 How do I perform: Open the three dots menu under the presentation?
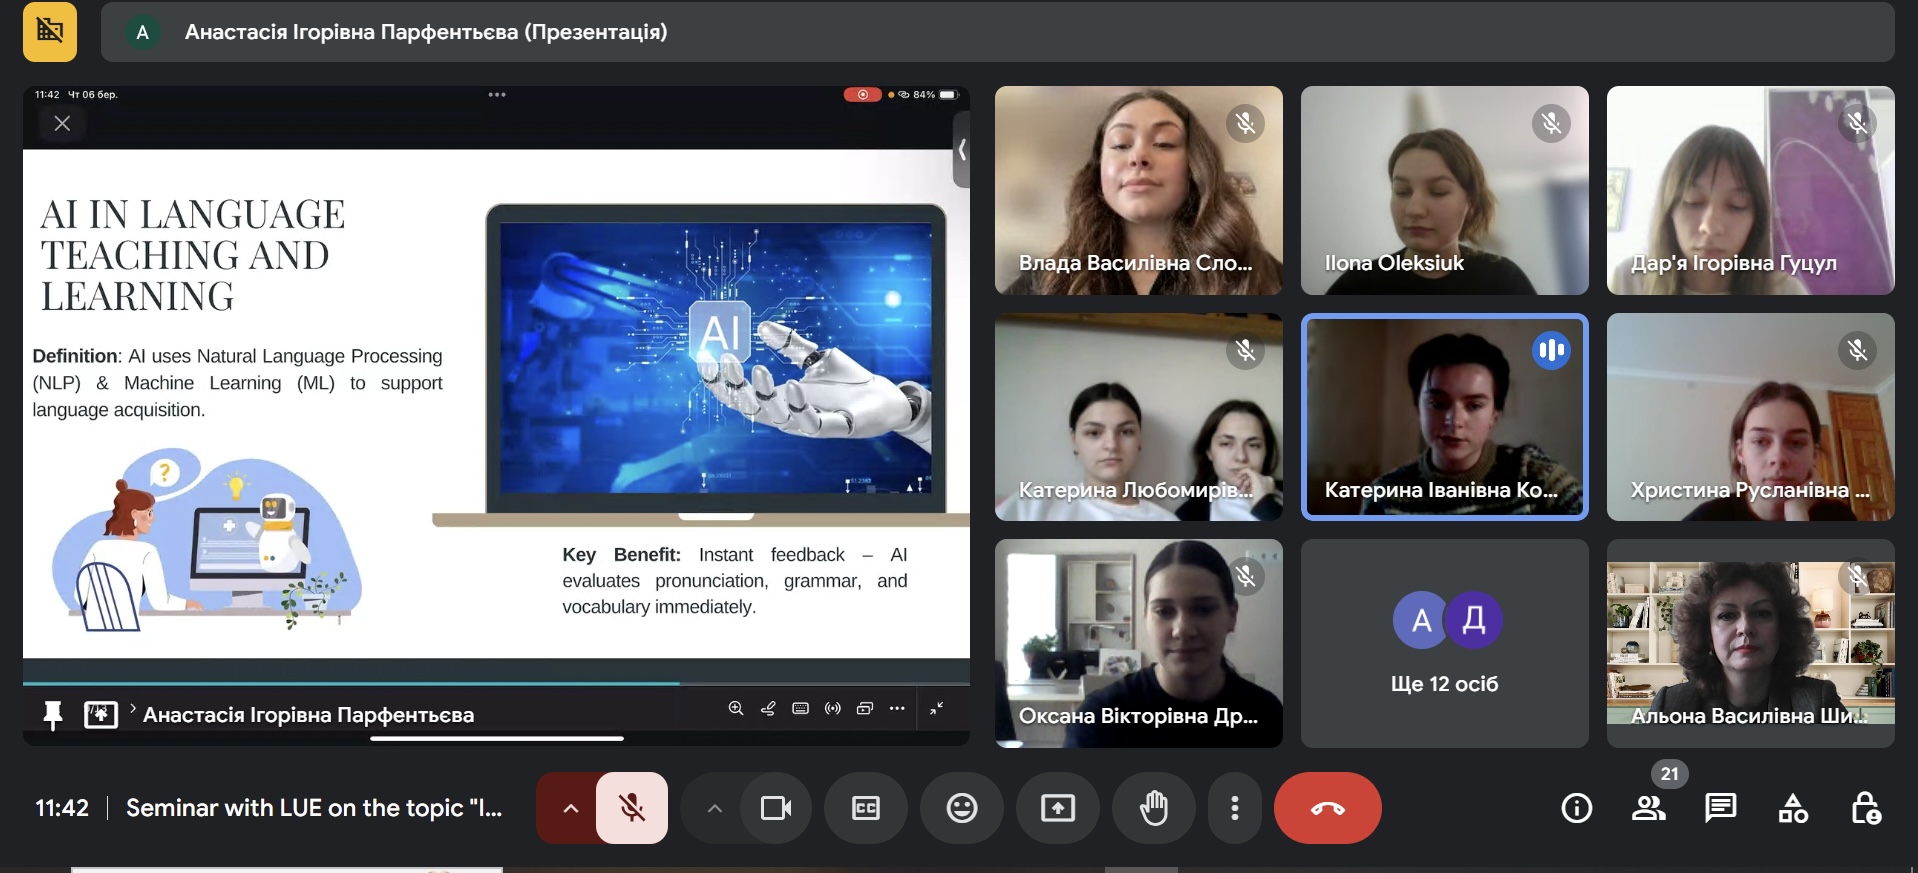click(897, 708)
